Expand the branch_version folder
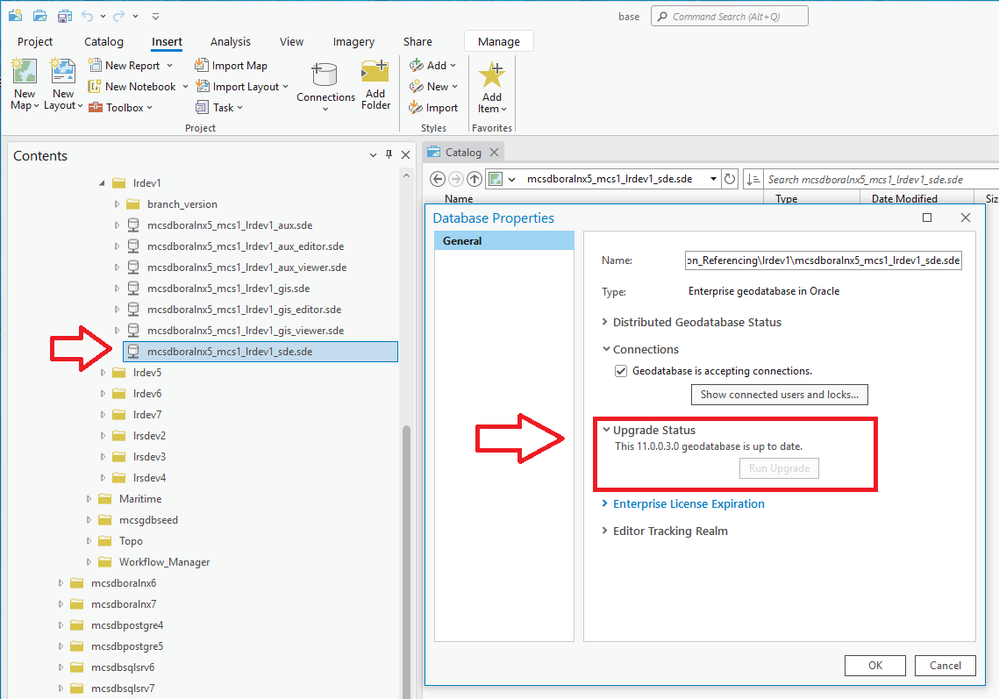The image size is (999, 699). point(117,204)
